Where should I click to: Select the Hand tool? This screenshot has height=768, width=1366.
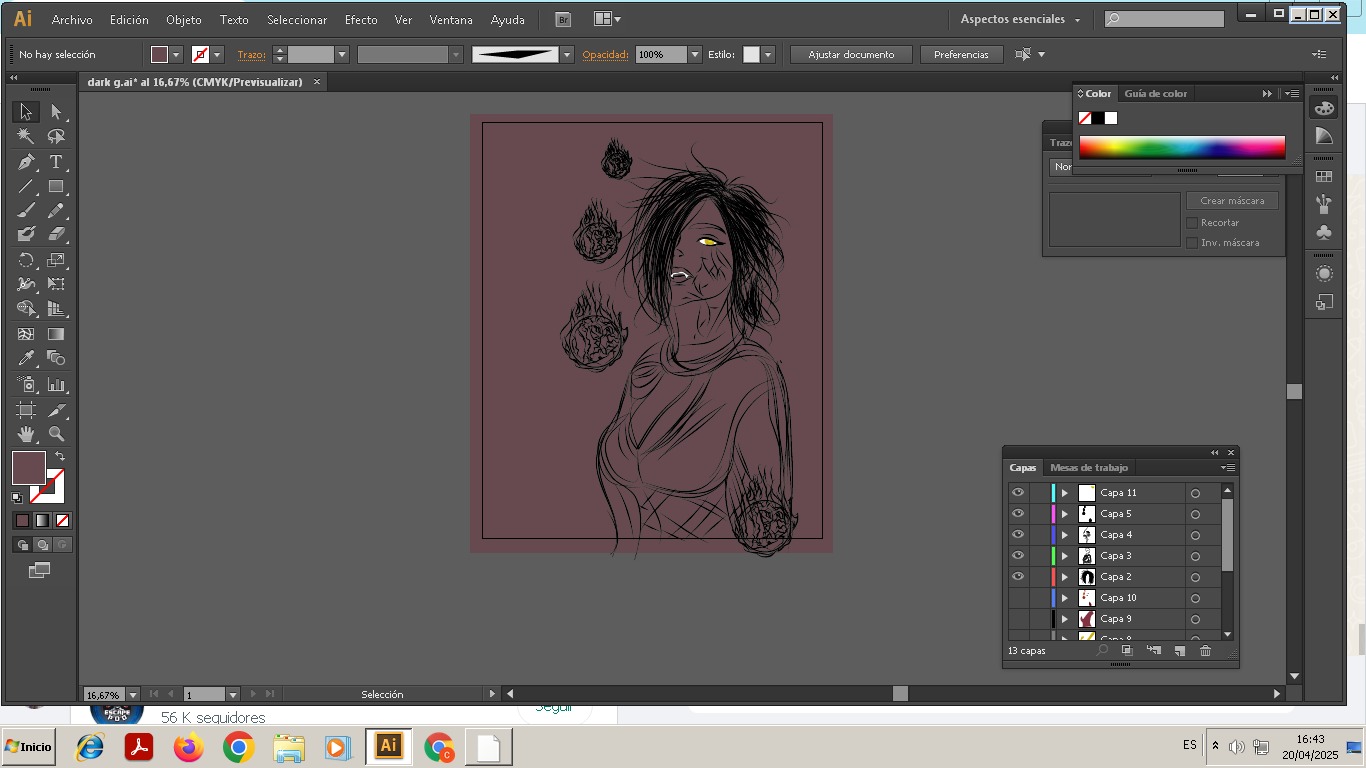coord(26,434)
